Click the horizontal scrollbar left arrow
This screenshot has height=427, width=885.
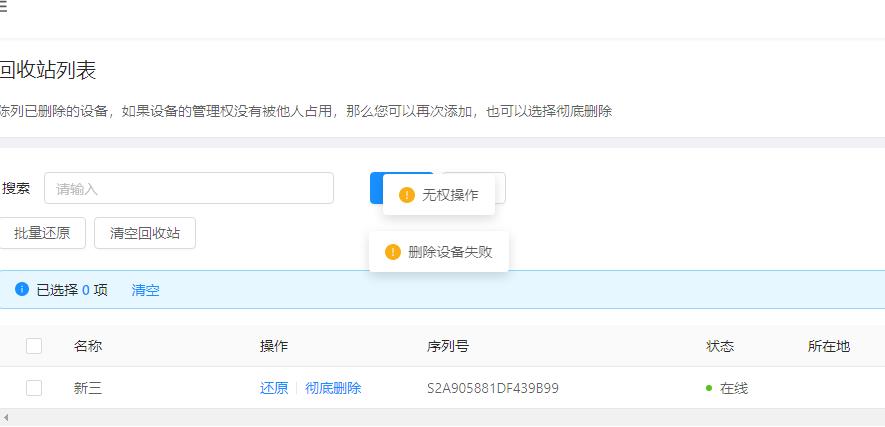pyautogui.click(x=6, y=418)
